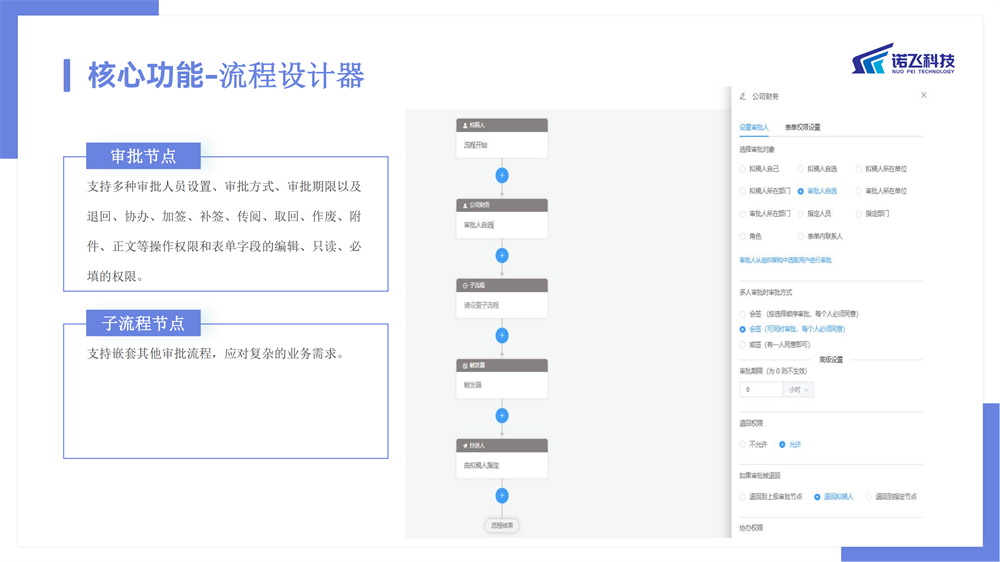Click the 公司财务 node header bar
The image size is (1000, 562).
point(502,205)
